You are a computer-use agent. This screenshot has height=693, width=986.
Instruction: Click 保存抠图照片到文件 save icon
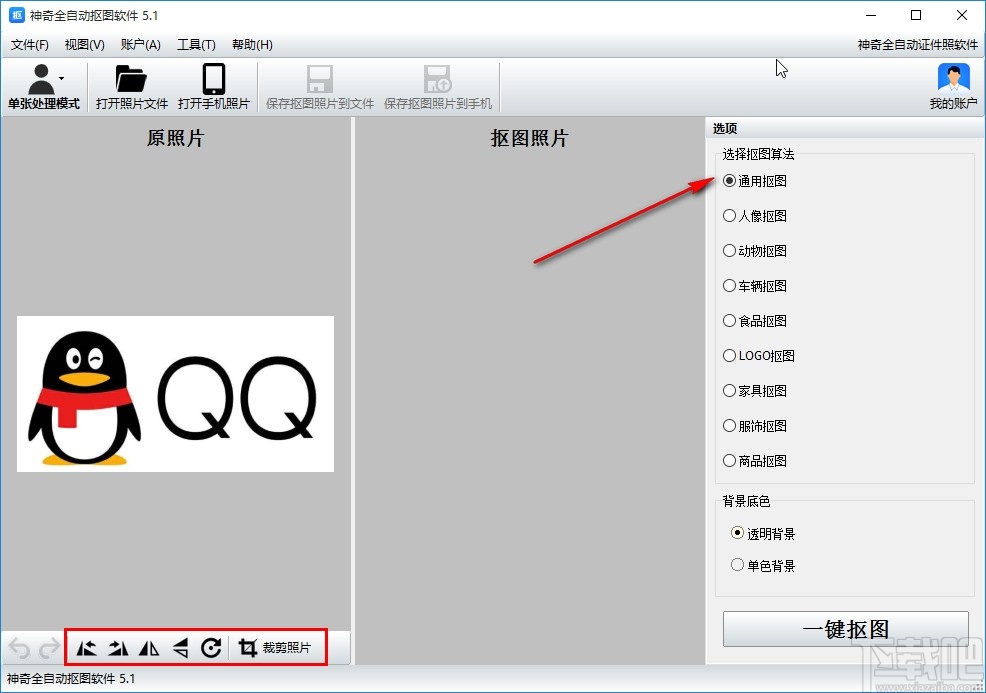[x=319, y=79]
